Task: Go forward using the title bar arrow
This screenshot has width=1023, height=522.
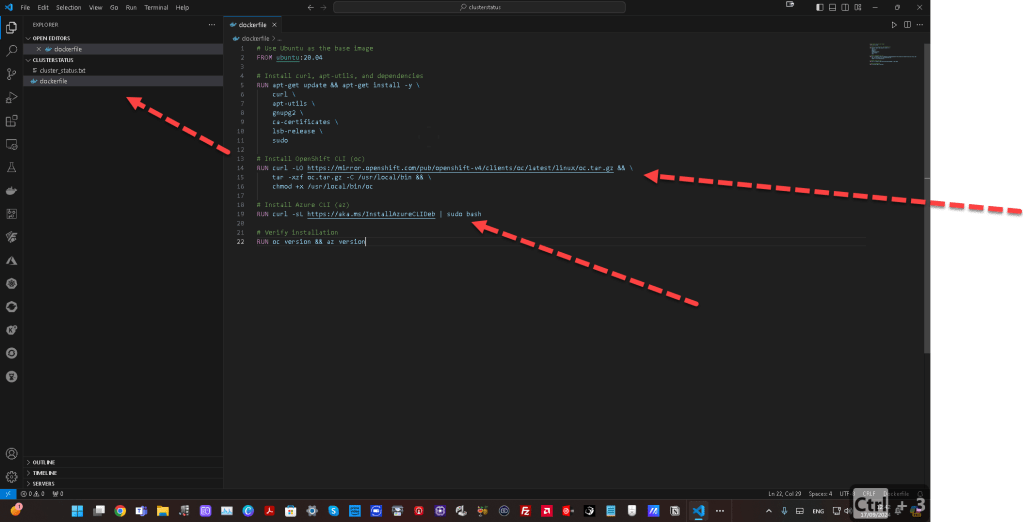Action: click(x=323, y=7)
